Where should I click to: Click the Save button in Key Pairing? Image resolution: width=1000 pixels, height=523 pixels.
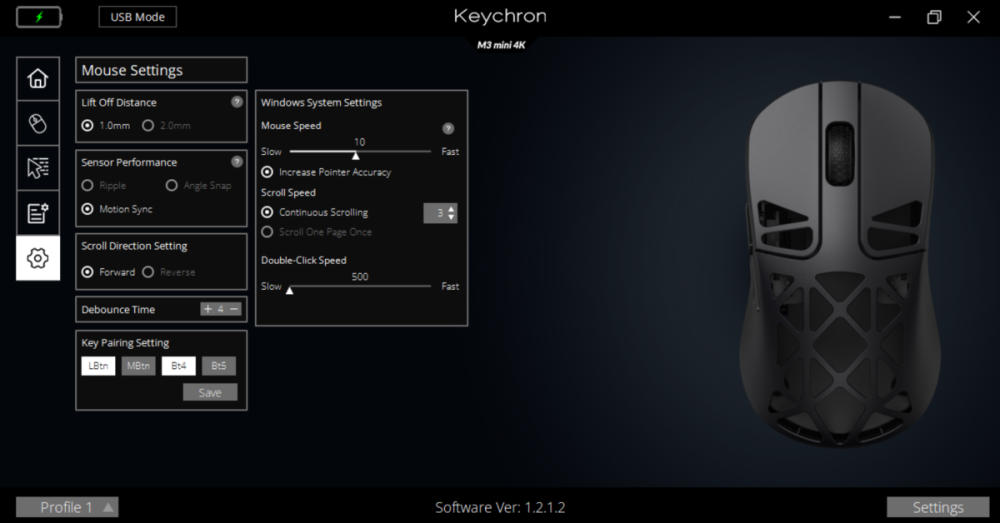[x=210, y=392]
